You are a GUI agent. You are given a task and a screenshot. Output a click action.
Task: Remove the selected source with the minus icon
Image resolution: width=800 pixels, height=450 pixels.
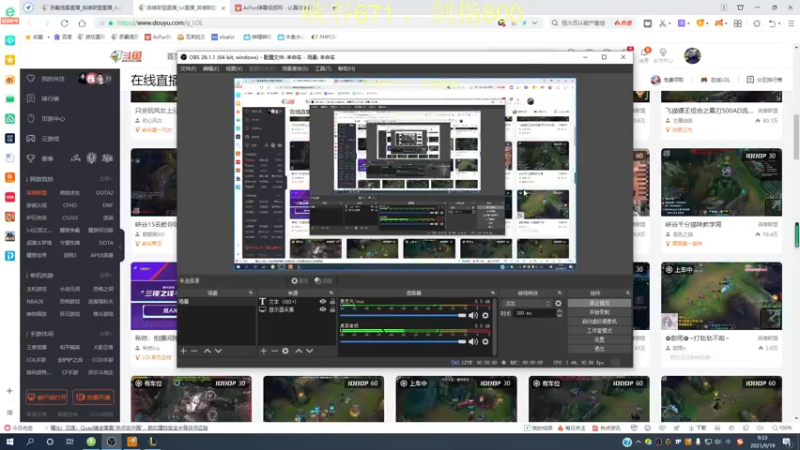274,351
